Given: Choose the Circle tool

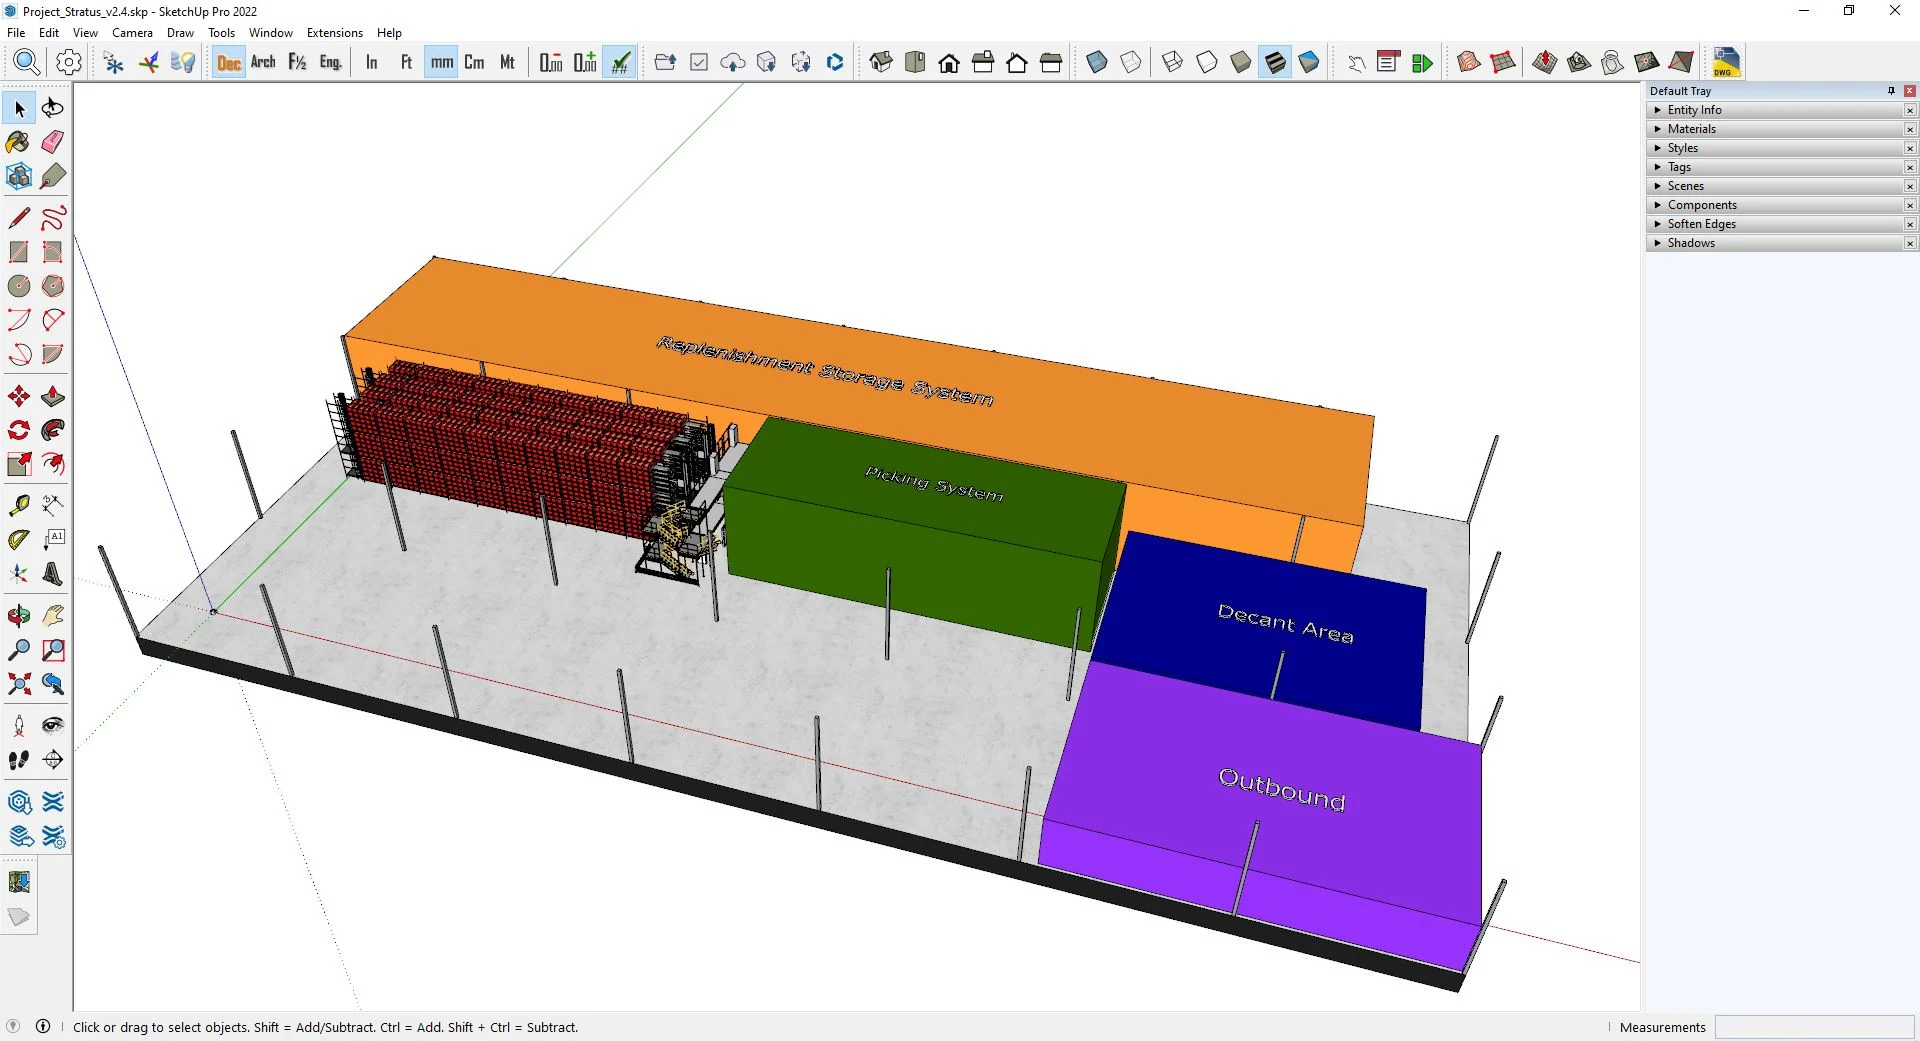Looking at the screenshot, I should click(19, 286).
